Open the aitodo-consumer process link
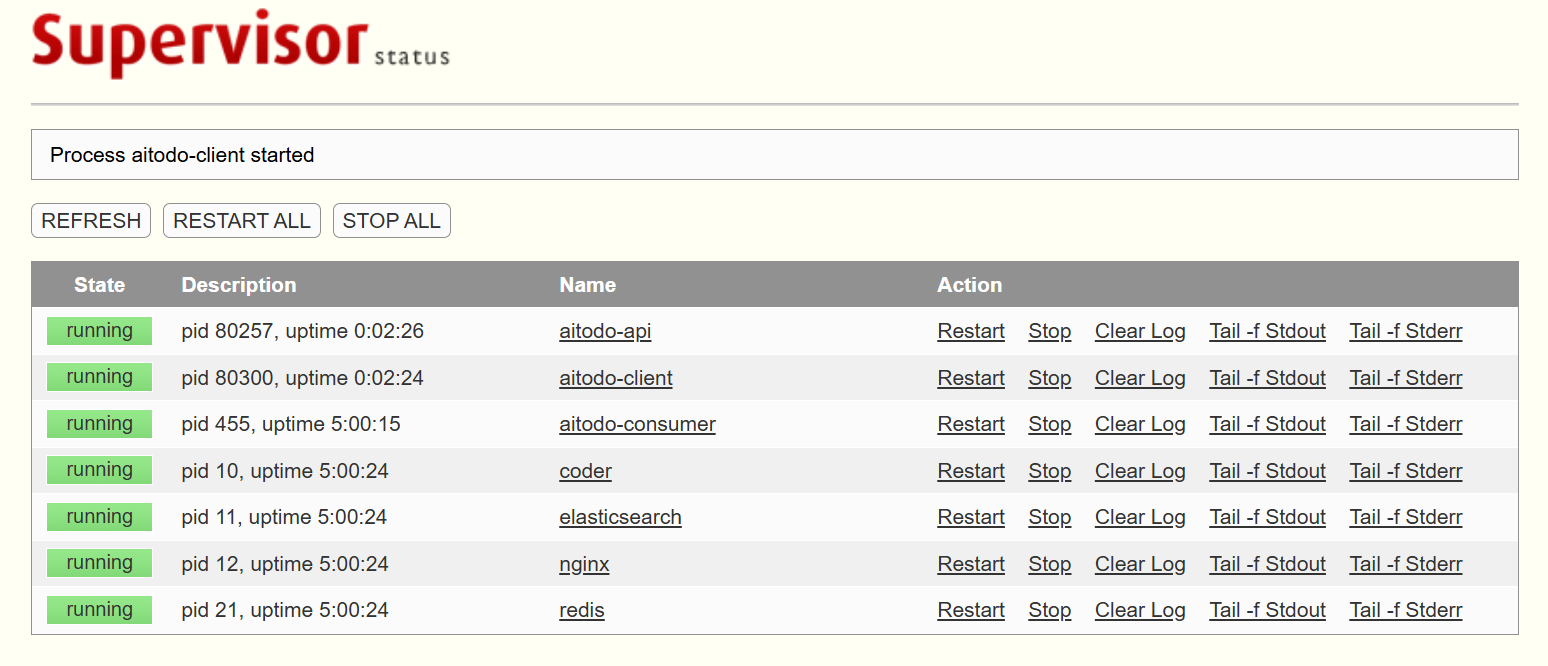 point(637,424)
